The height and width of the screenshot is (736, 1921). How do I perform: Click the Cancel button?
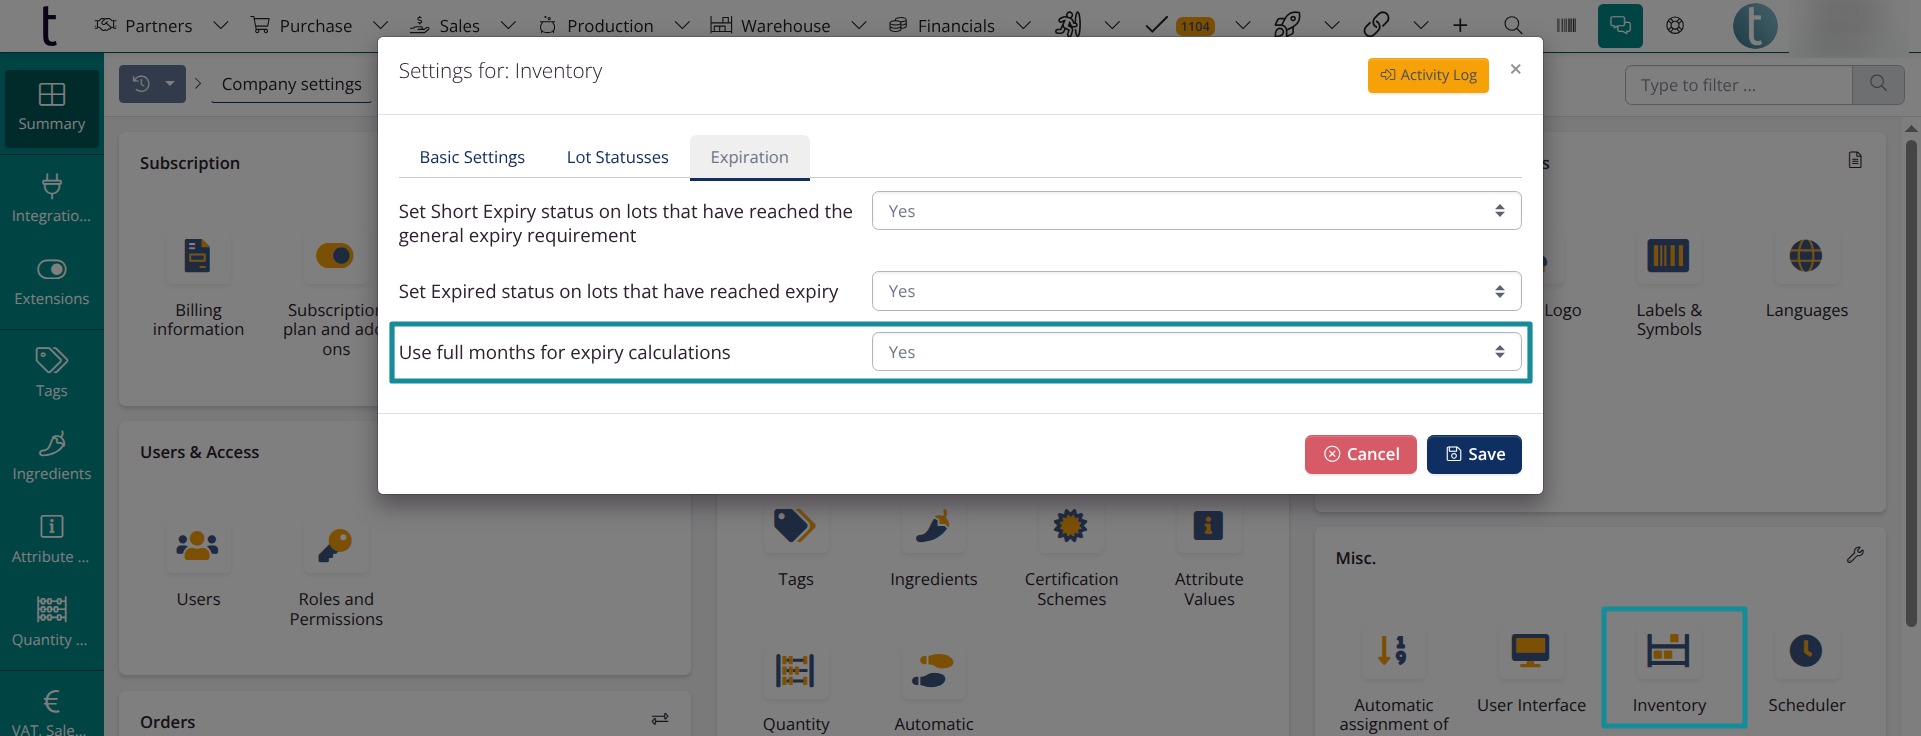point(1360,454)
